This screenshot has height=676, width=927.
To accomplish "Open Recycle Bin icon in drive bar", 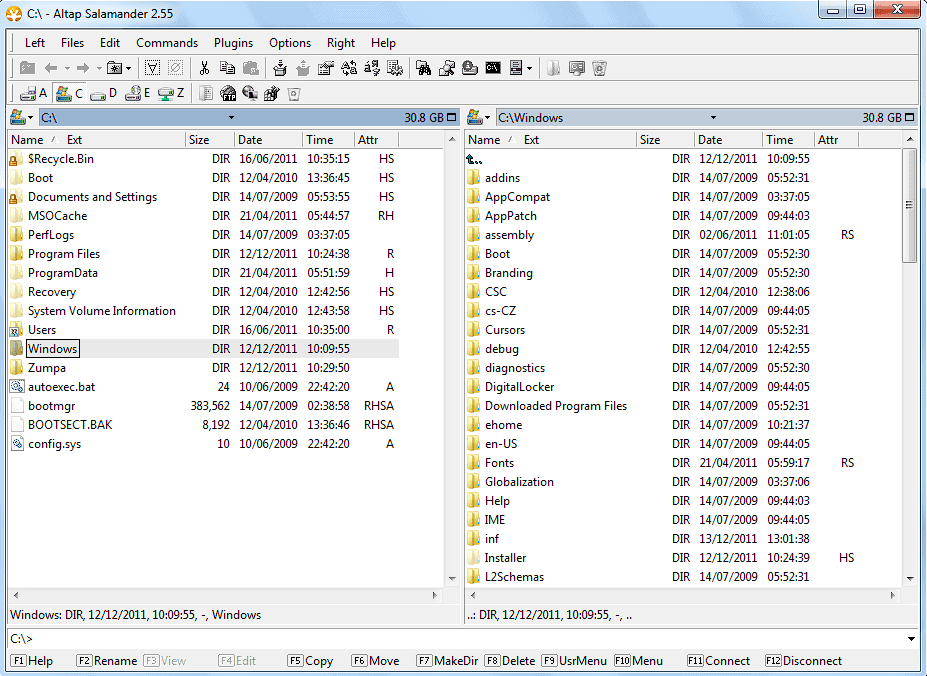I will pyautogui.click(x=294, y=93).
